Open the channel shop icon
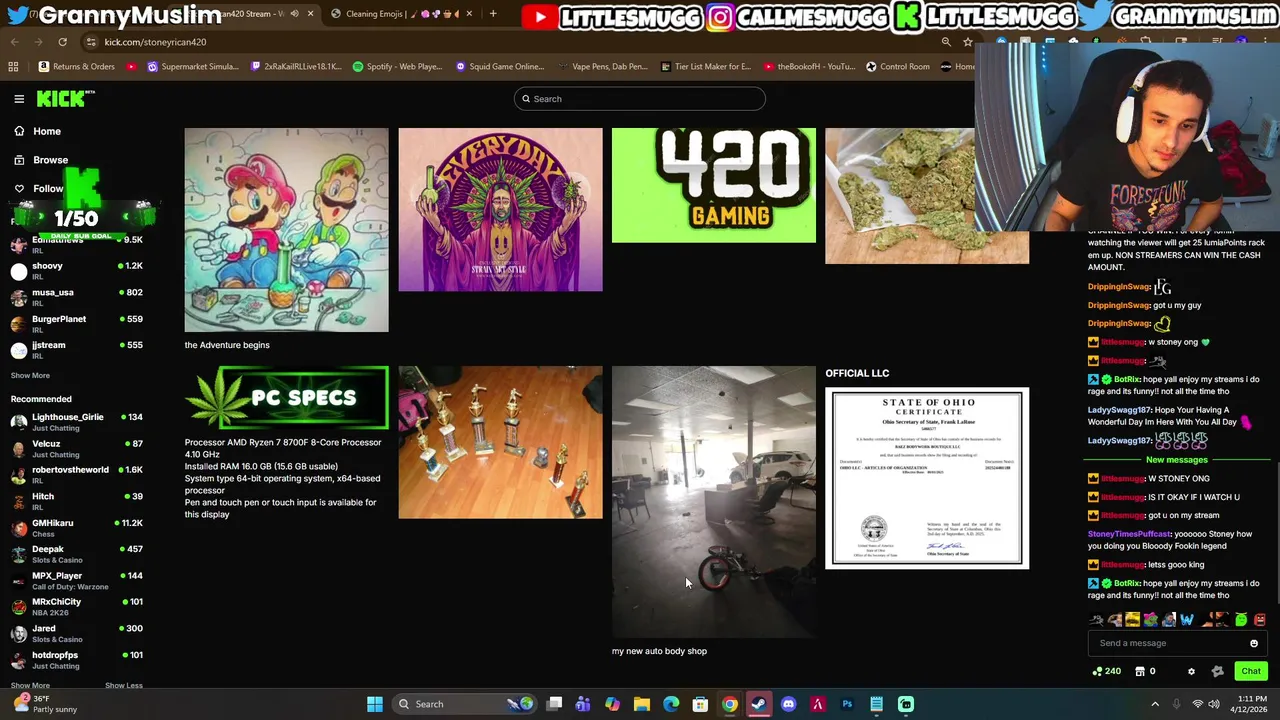This screenshot has width=1280, height=720. coord(1139,671)
